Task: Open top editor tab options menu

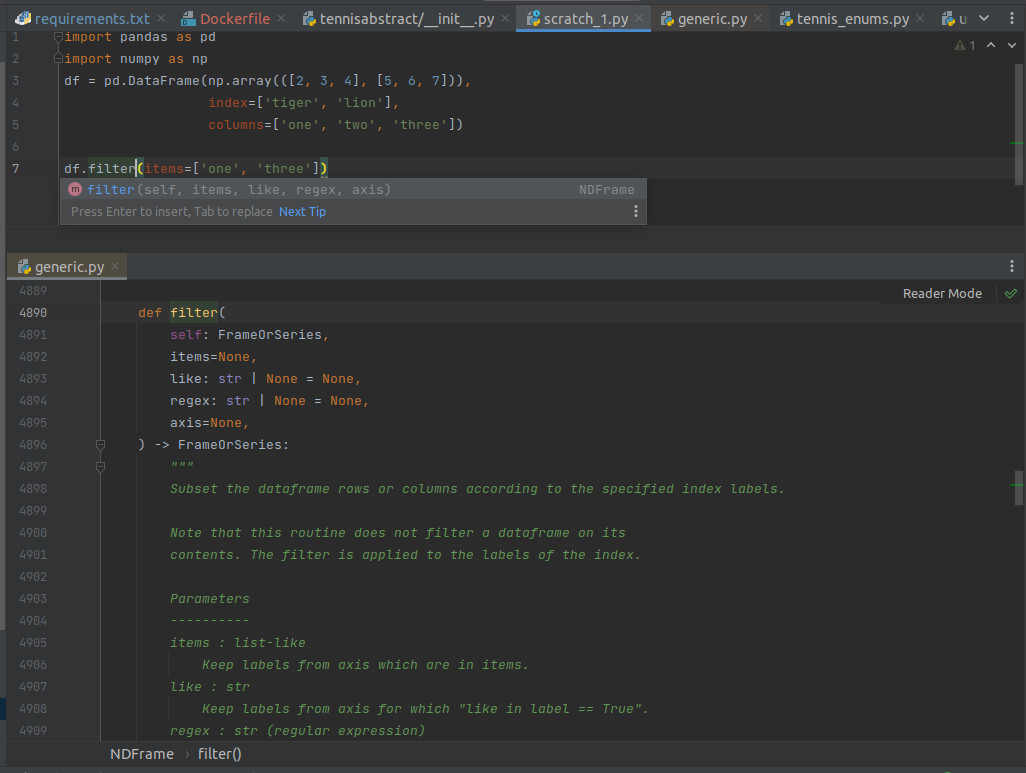Action: [1012, 18]
